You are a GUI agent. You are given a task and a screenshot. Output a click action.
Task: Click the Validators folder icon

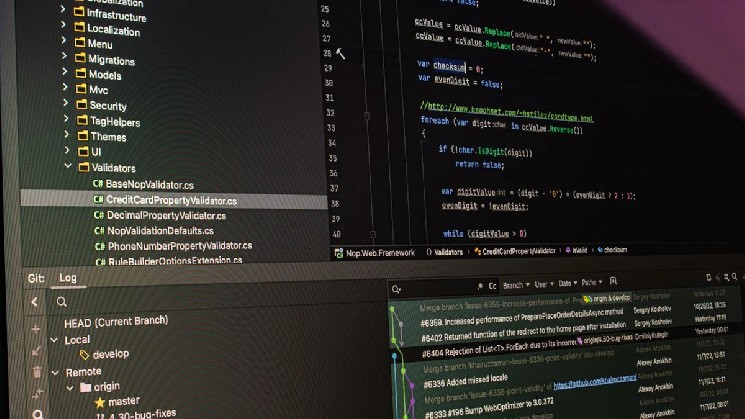(x=84, y=167)
